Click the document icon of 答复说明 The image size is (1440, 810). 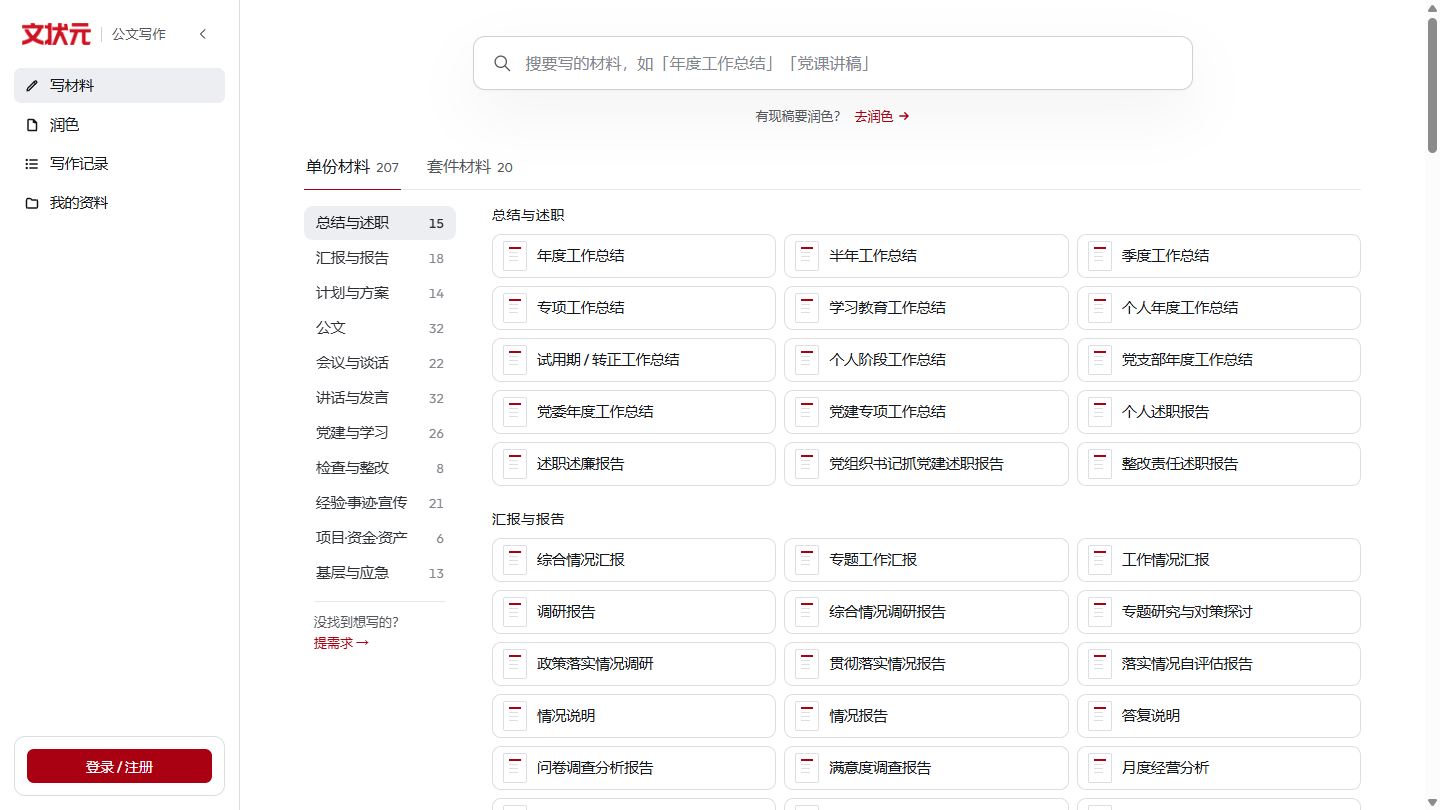1100,716
